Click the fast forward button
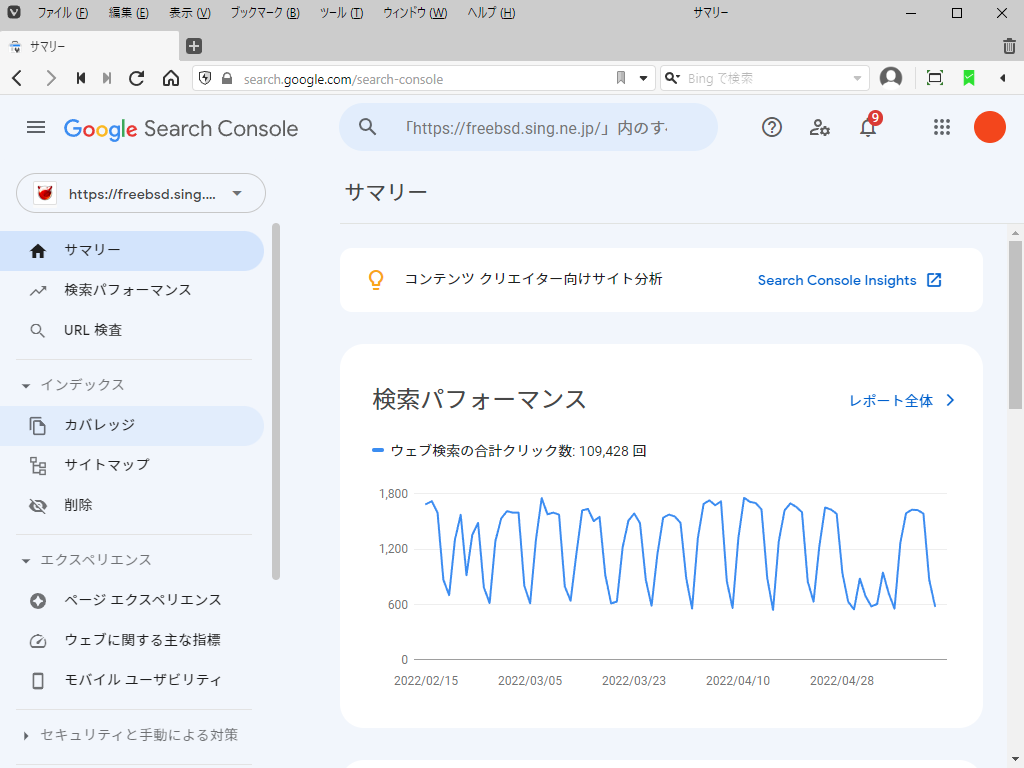 (107, 78)
